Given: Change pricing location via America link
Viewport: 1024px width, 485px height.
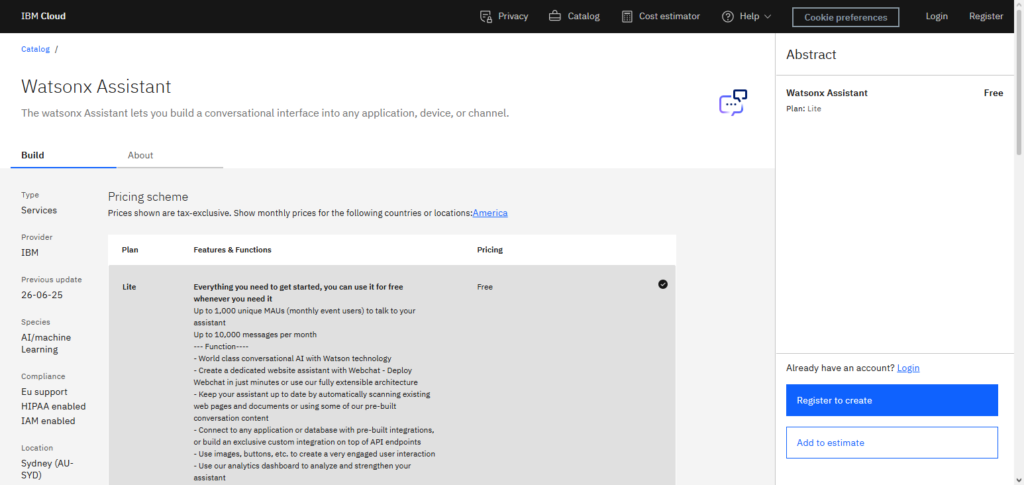Looking at the screenshot, I should (490, 213).
